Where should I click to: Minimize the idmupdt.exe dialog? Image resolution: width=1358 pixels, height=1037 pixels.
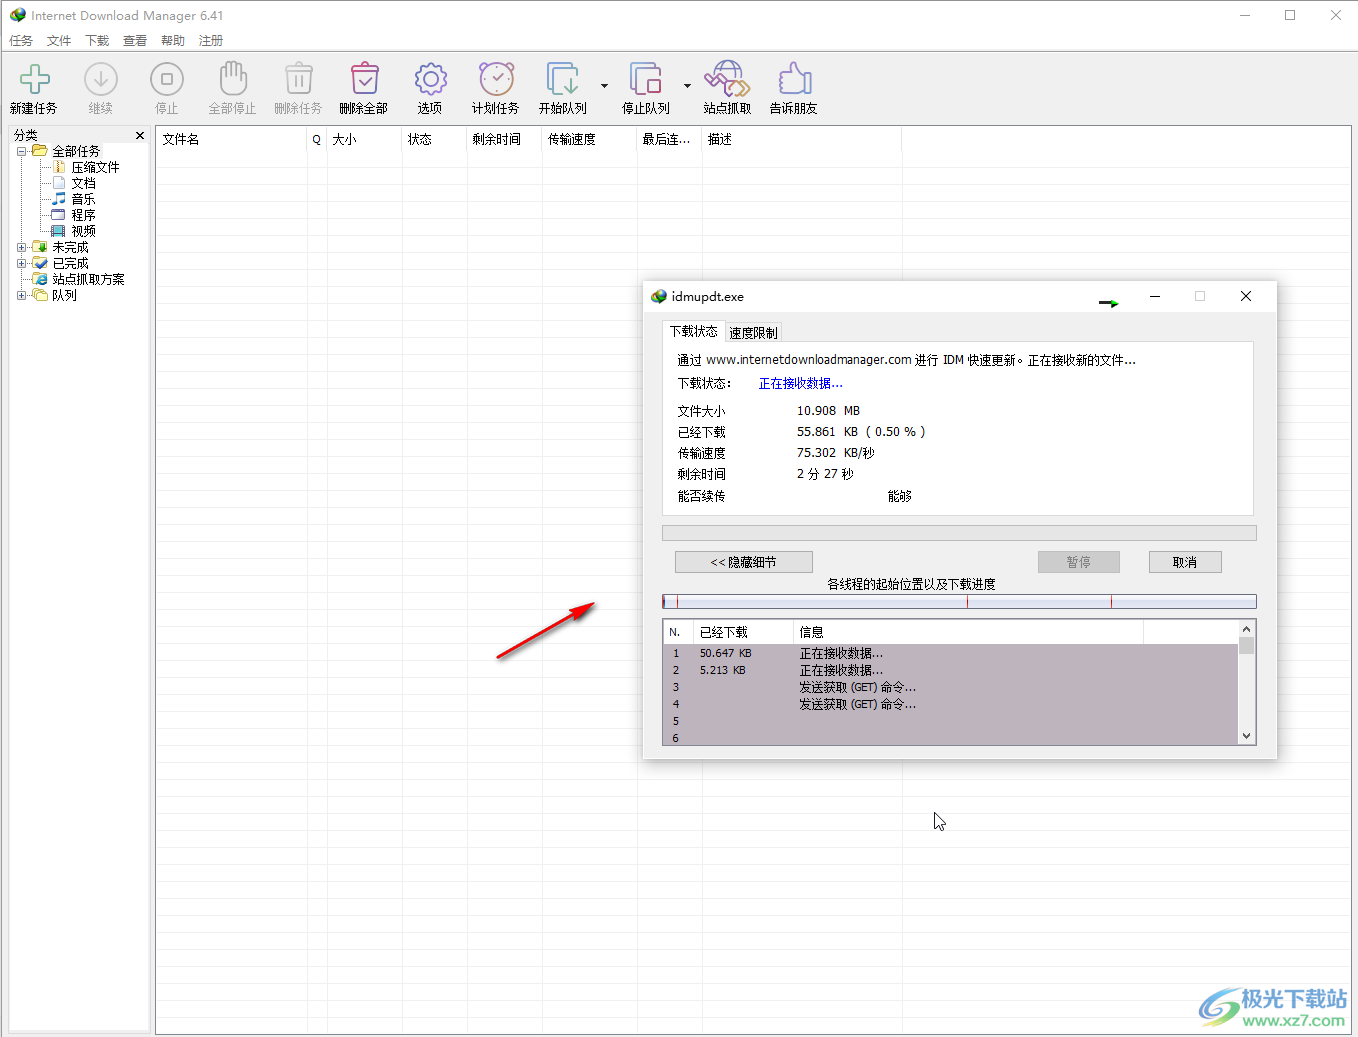[1155, 296]
